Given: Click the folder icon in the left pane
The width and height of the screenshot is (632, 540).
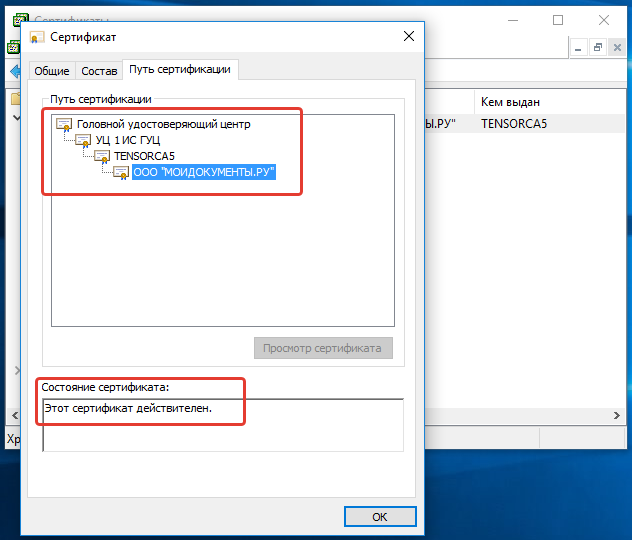Looking at the screenshot, I should 15,99.
